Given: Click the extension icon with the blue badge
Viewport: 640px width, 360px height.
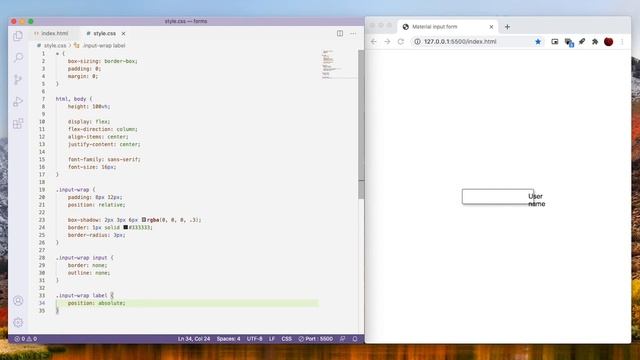Looking at the screenshot, I should coord(569,42).
